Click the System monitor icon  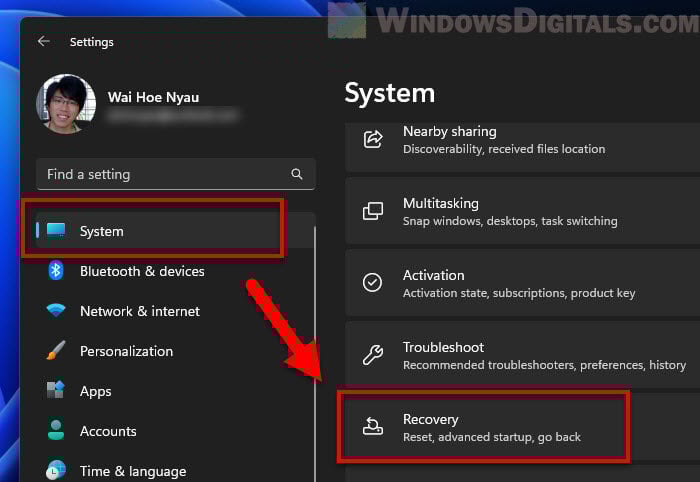tap(56, 231)
